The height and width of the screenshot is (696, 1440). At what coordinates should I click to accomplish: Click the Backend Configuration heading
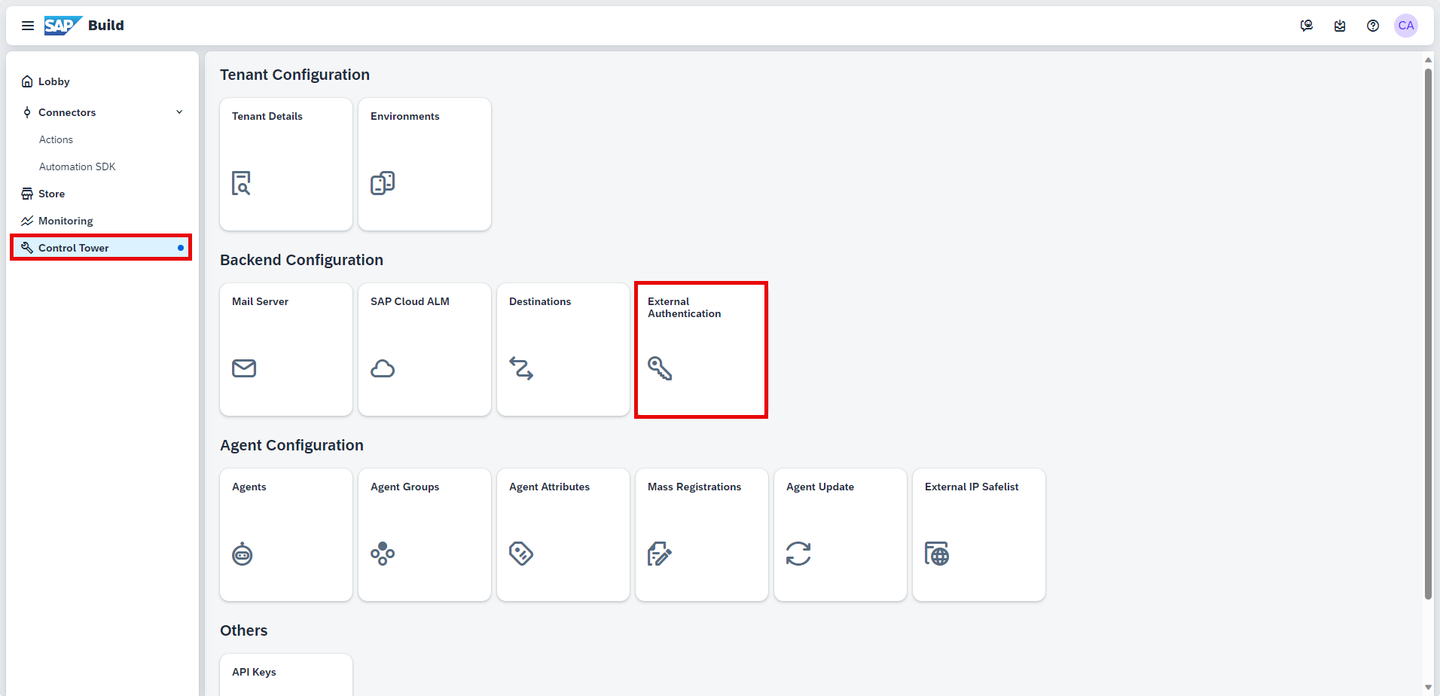(302, 260)
